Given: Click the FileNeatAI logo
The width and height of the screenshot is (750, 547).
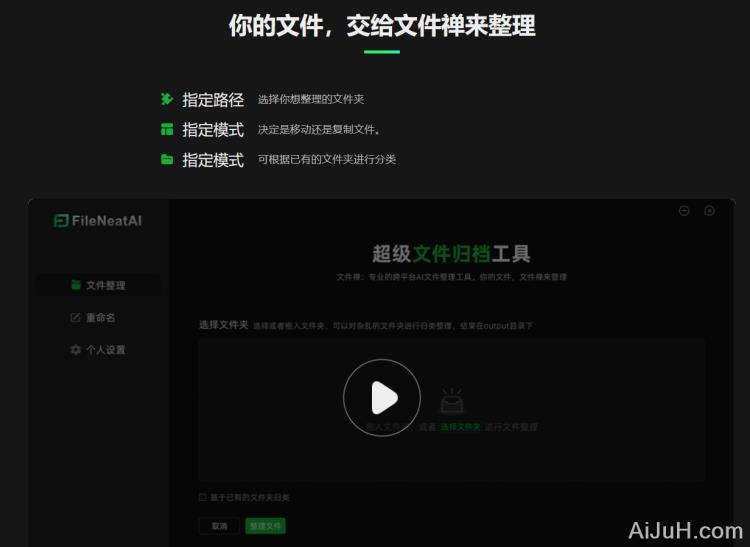Looking at the screenshot, I should (x=98, y=221).
